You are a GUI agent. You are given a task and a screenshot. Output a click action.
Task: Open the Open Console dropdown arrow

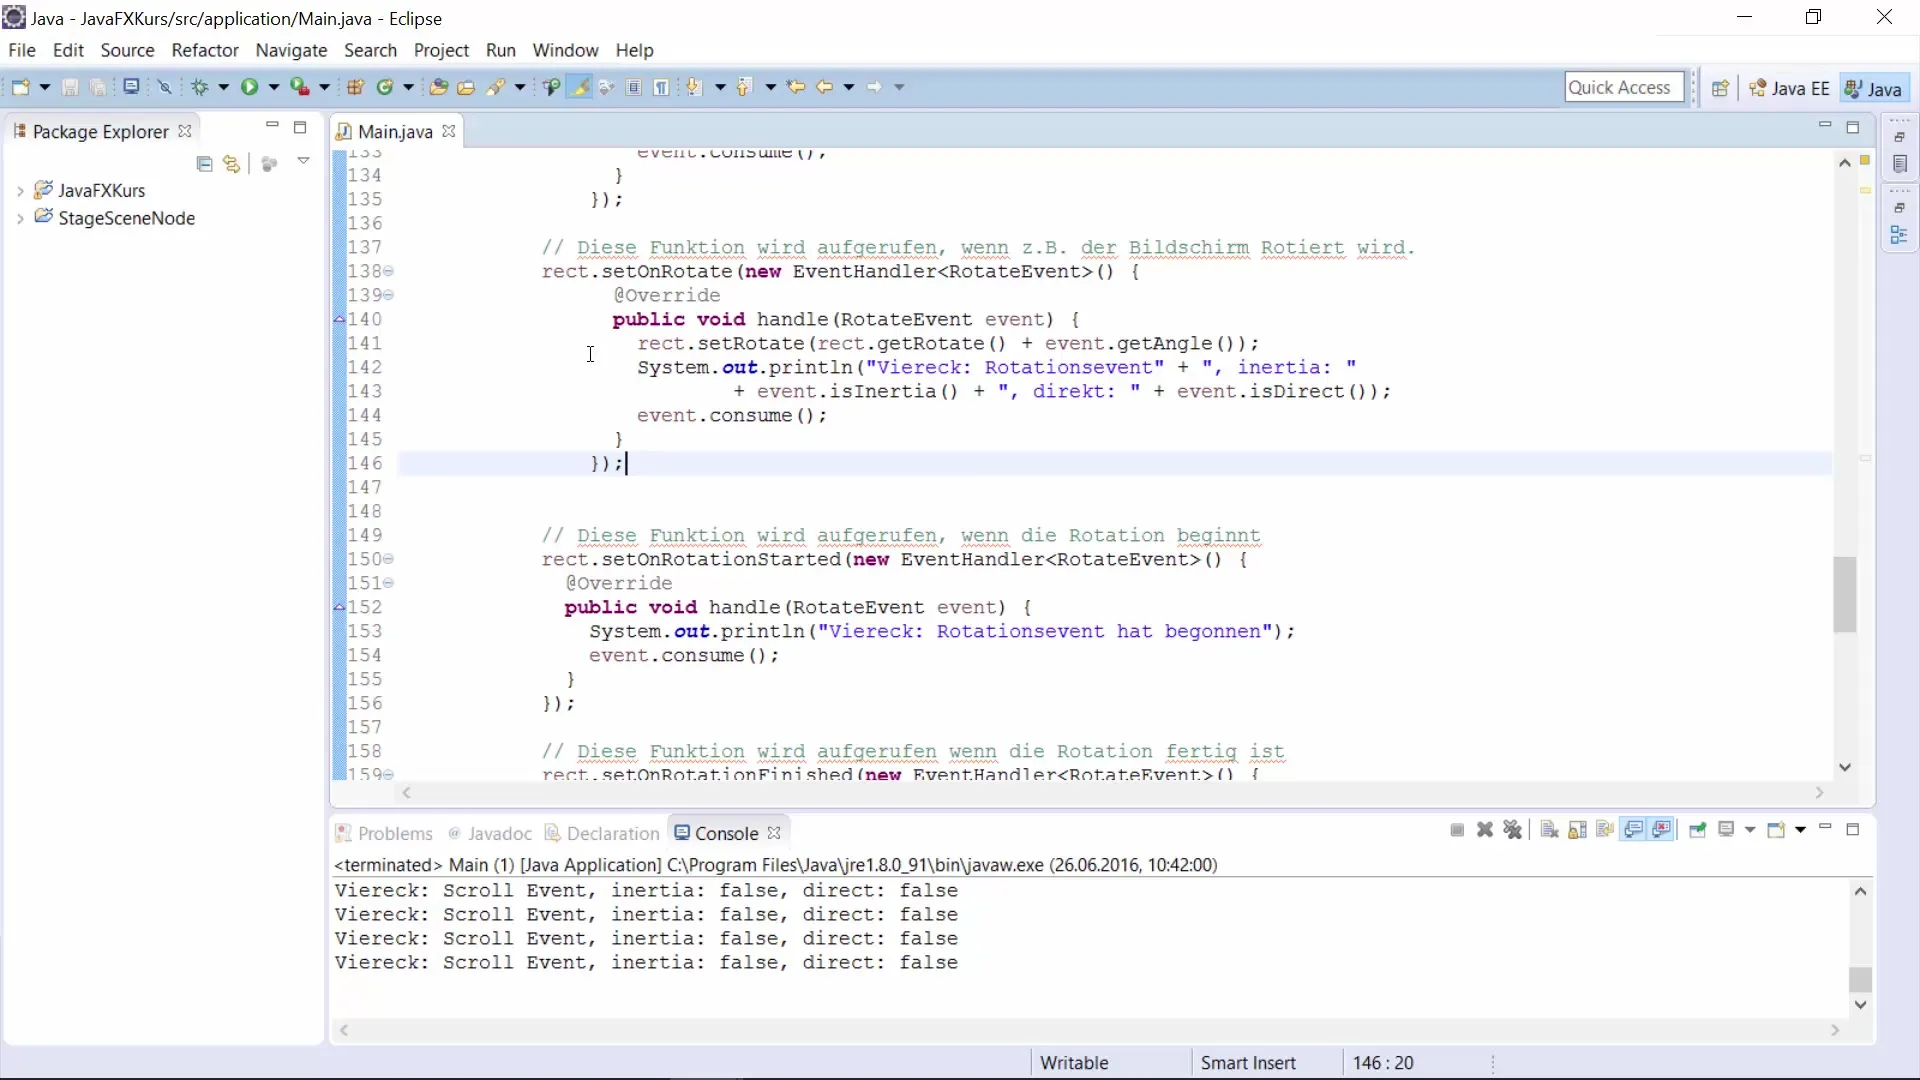(1800, 830)
